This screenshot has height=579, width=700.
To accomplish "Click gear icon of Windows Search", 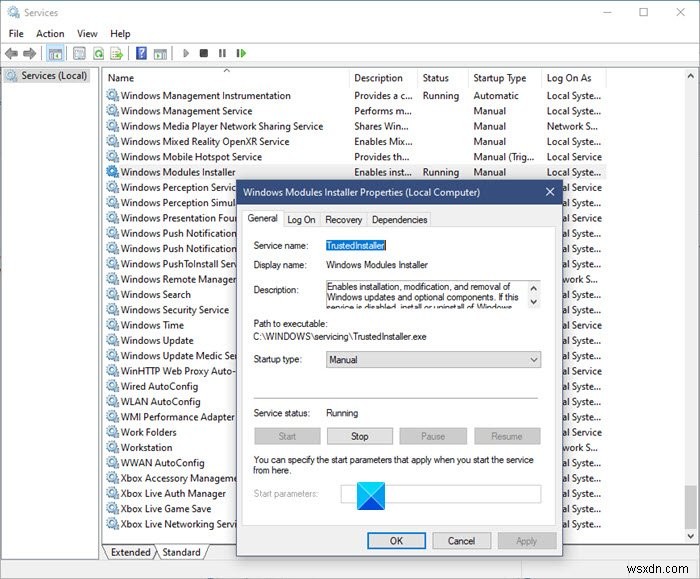I will (x=112, y=294).
